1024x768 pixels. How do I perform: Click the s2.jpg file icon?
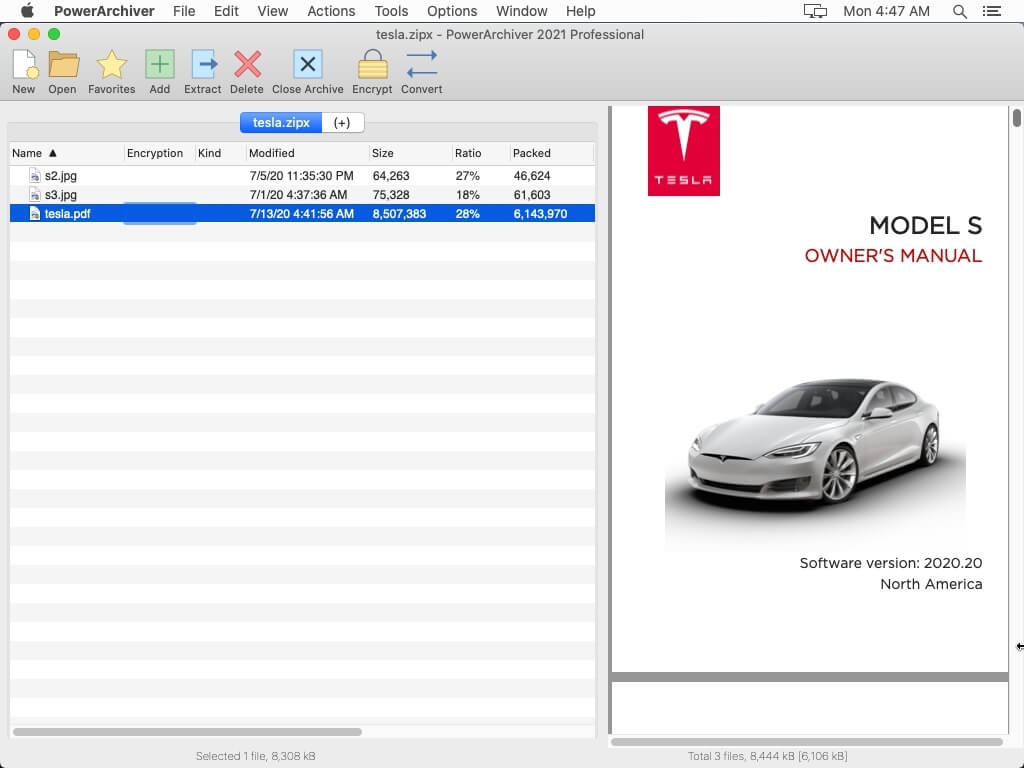tap(35, 176)
